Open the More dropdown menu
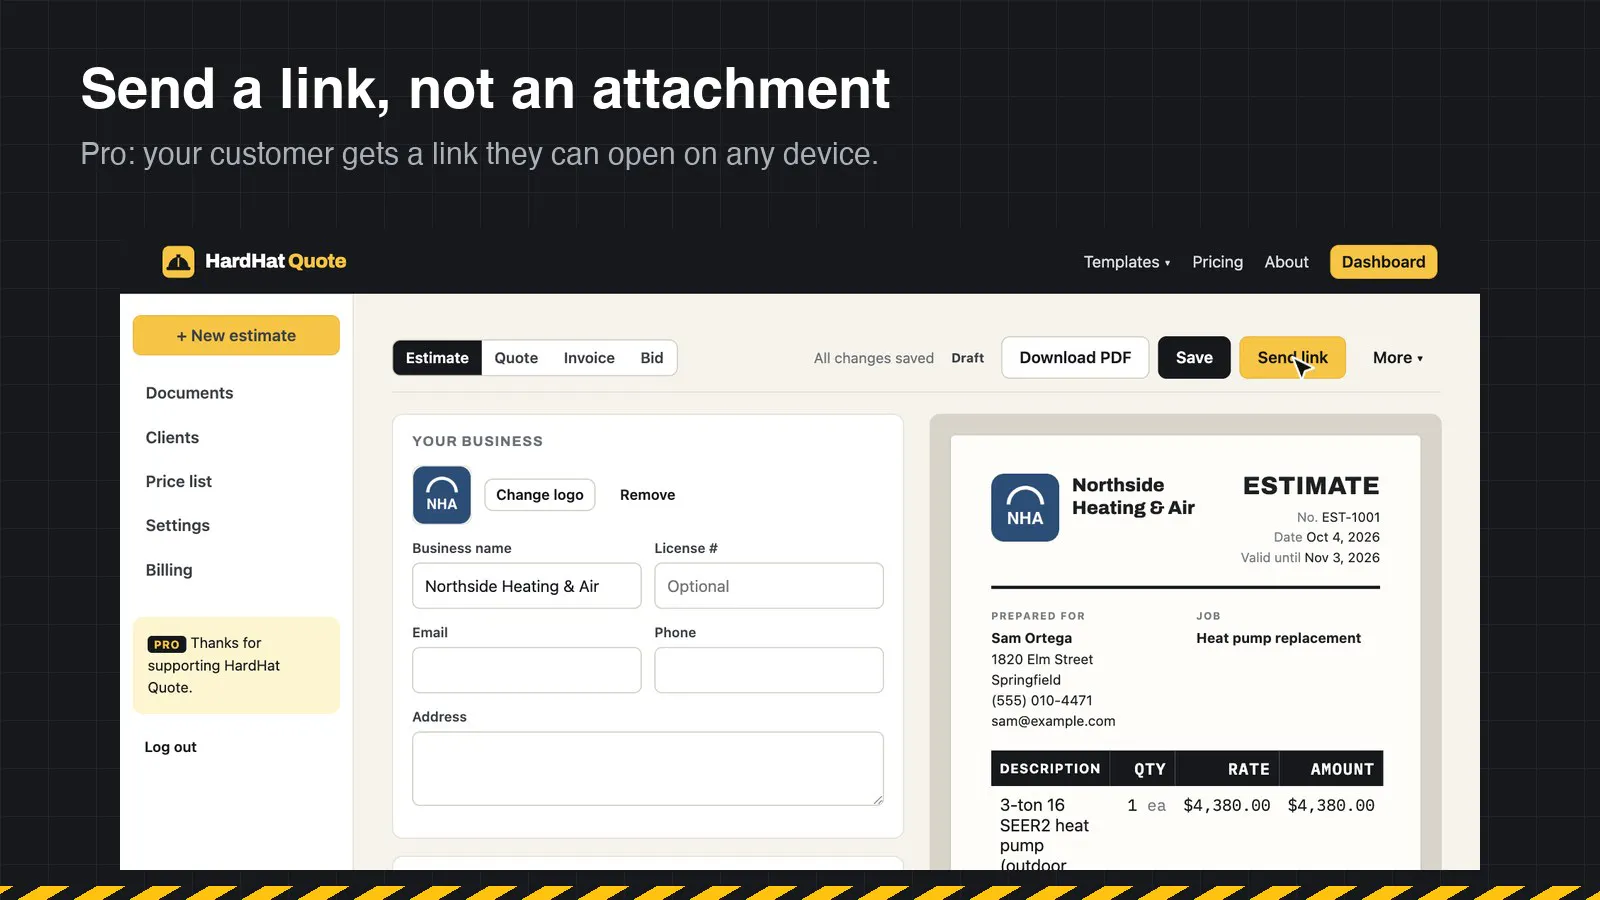 coord(1397,358)
